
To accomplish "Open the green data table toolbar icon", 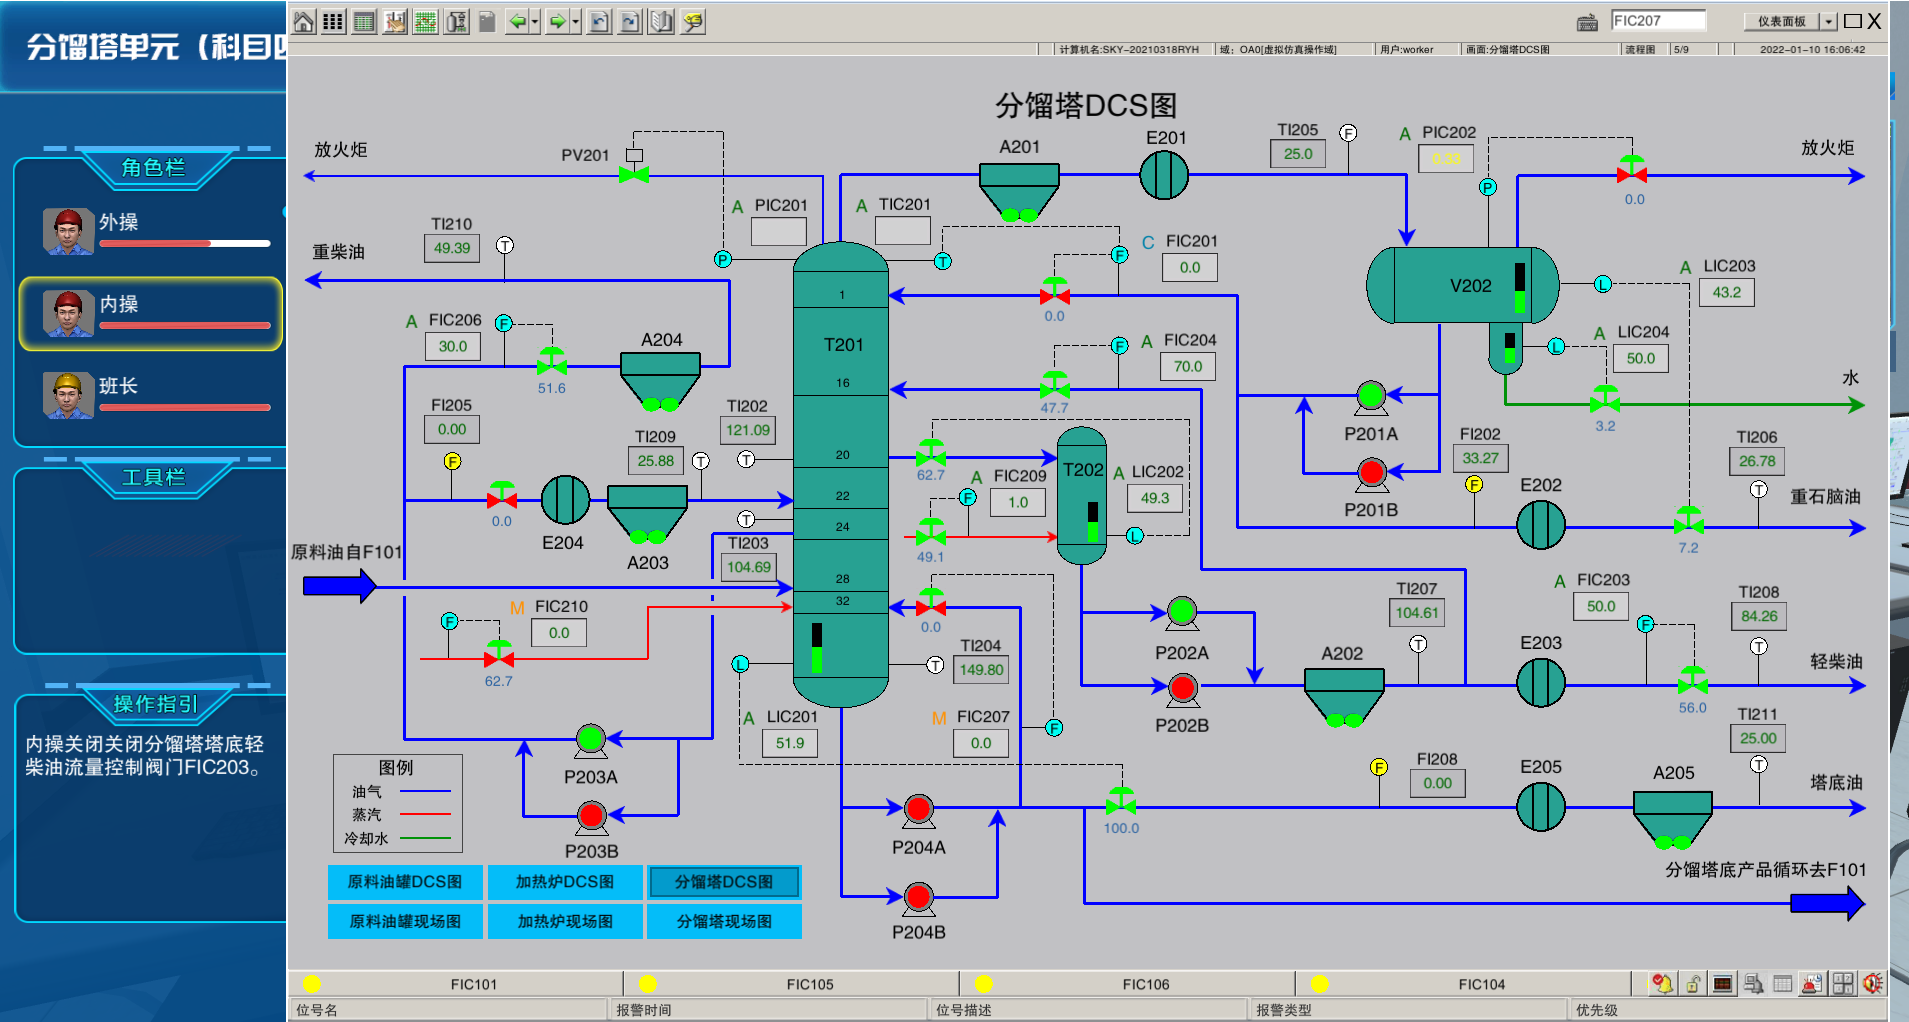I will pyautogui.click(x=365, y=21).
